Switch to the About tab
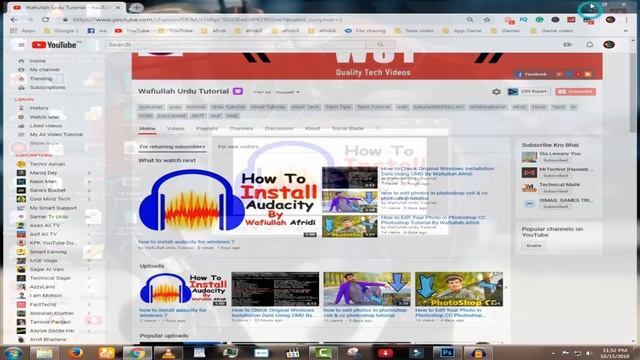Image resolution: width=640 pixels, height=360 pixels. tap(312, 129)
